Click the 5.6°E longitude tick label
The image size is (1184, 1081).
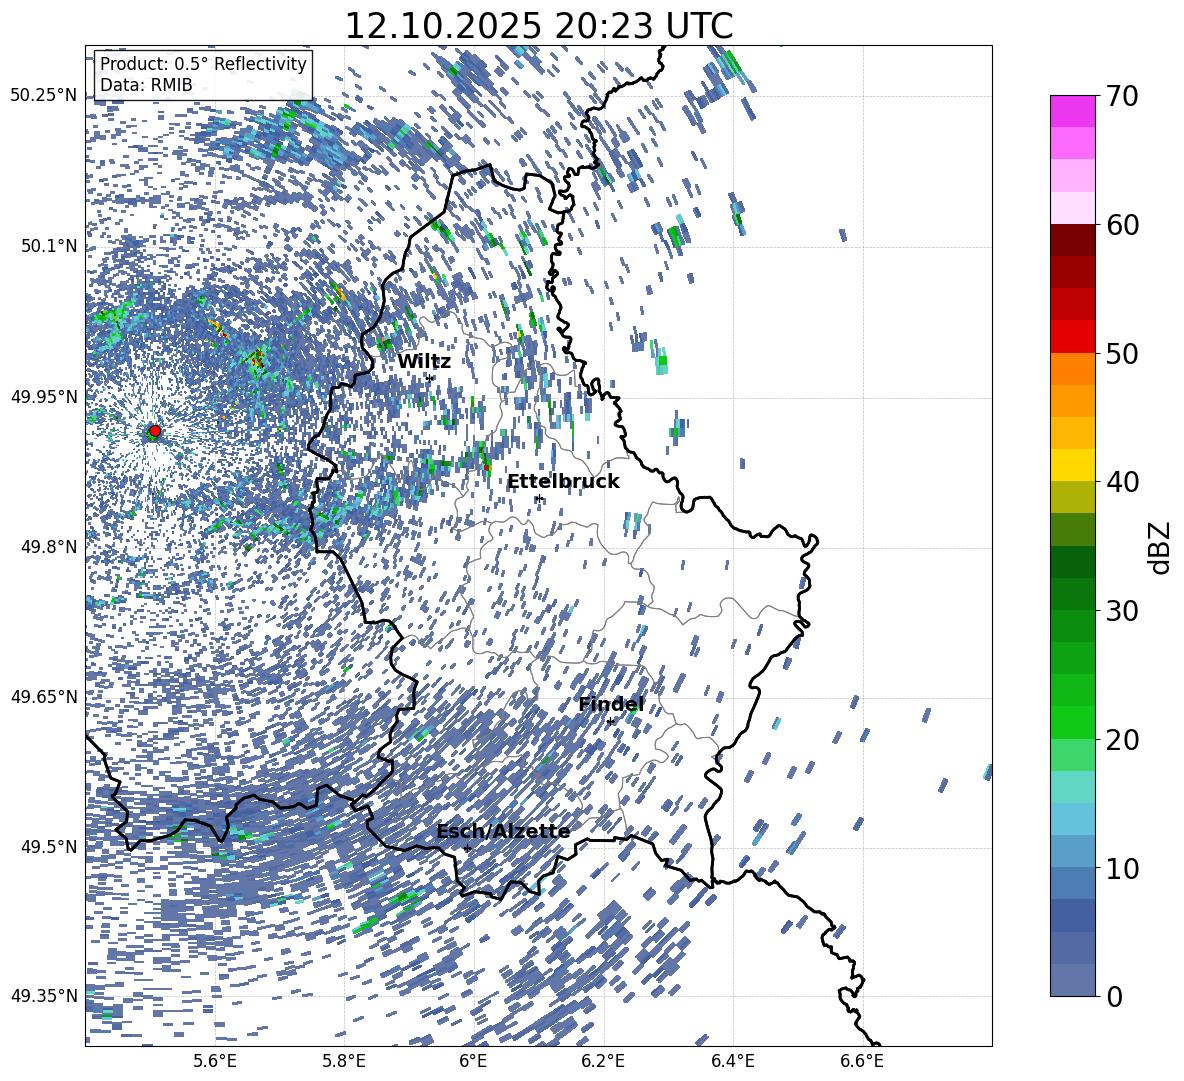214,1061
